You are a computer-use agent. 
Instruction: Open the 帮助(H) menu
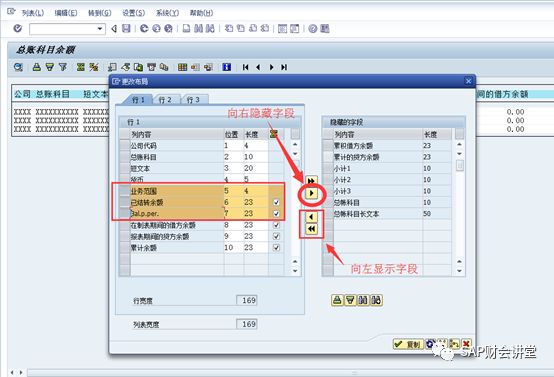pos(201,13)
